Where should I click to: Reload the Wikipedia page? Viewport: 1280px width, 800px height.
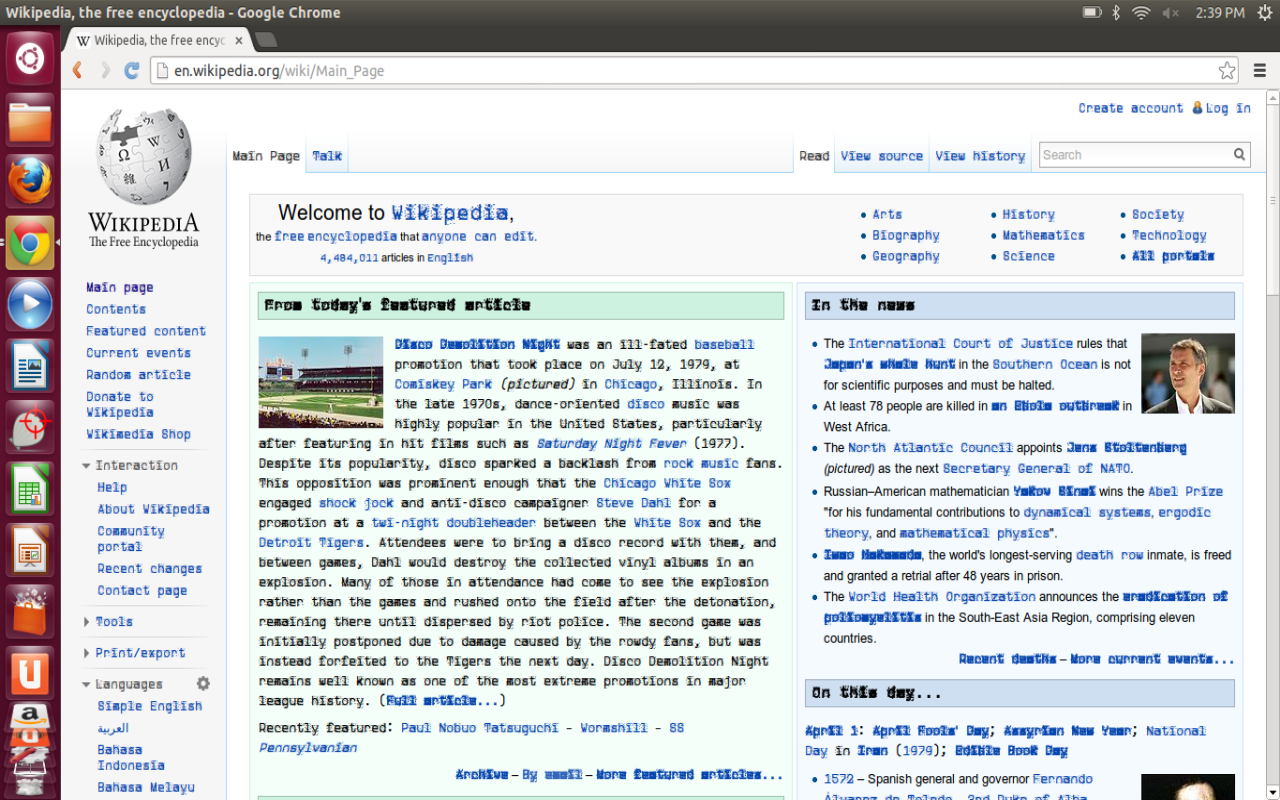132,70
